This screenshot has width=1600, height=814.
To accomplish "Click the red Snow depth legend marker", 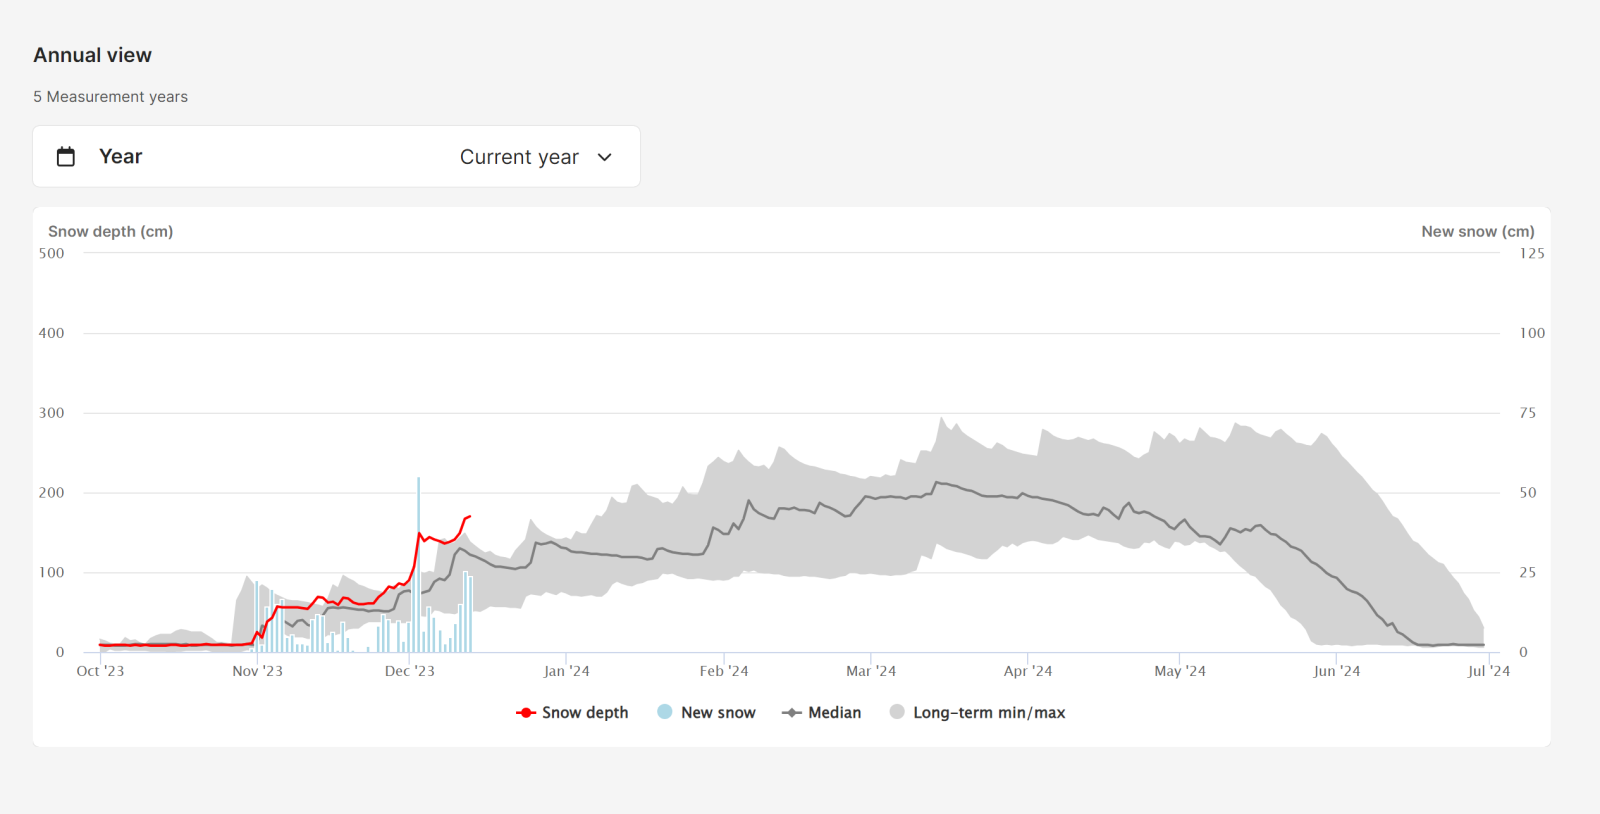I will pos(526,713).
